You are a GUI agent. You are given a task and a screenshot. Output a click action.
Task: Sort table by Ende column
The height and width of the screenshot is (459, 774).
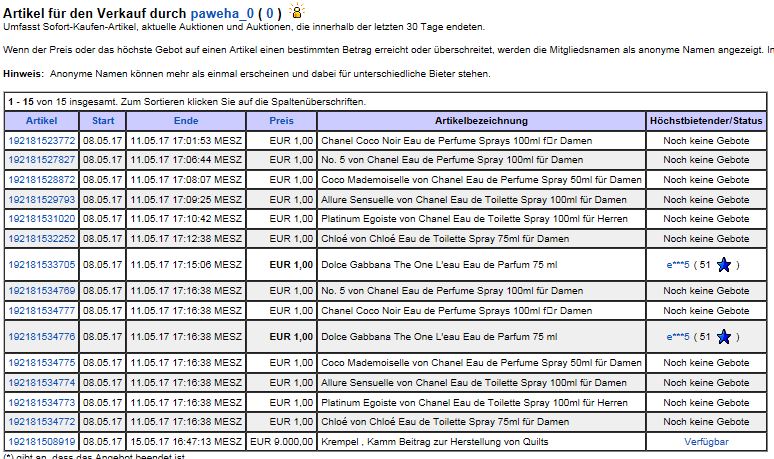point(186,120)
